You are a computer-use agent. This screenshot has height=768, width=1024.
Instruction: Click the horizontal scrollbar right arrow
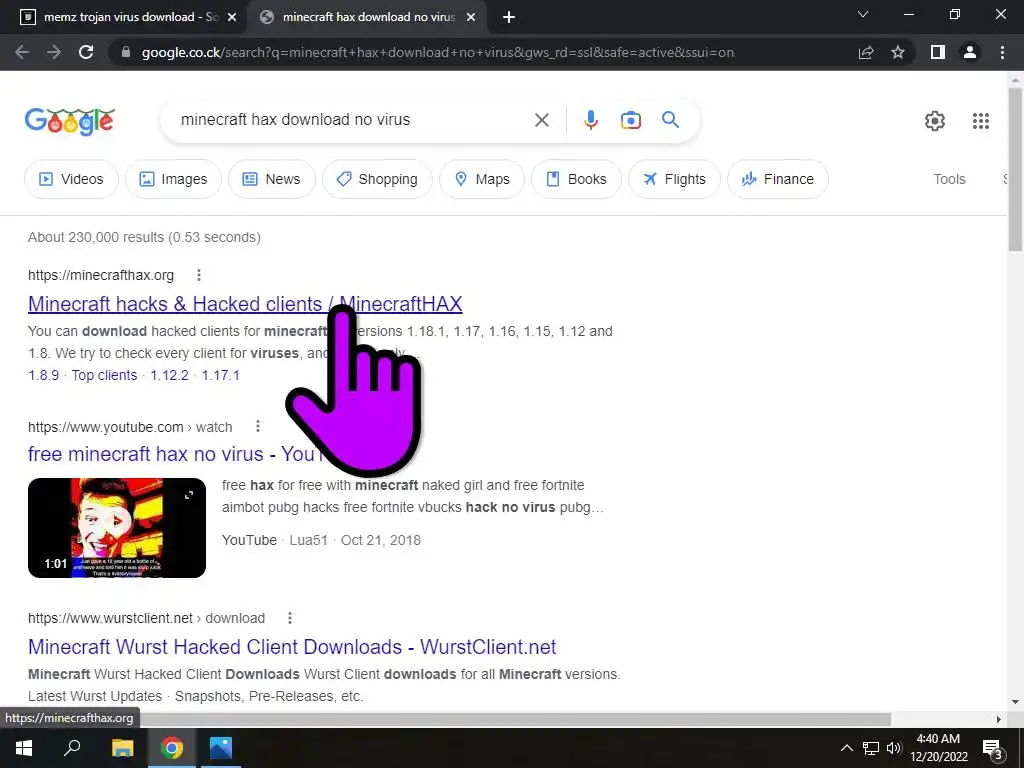(998, 719)
